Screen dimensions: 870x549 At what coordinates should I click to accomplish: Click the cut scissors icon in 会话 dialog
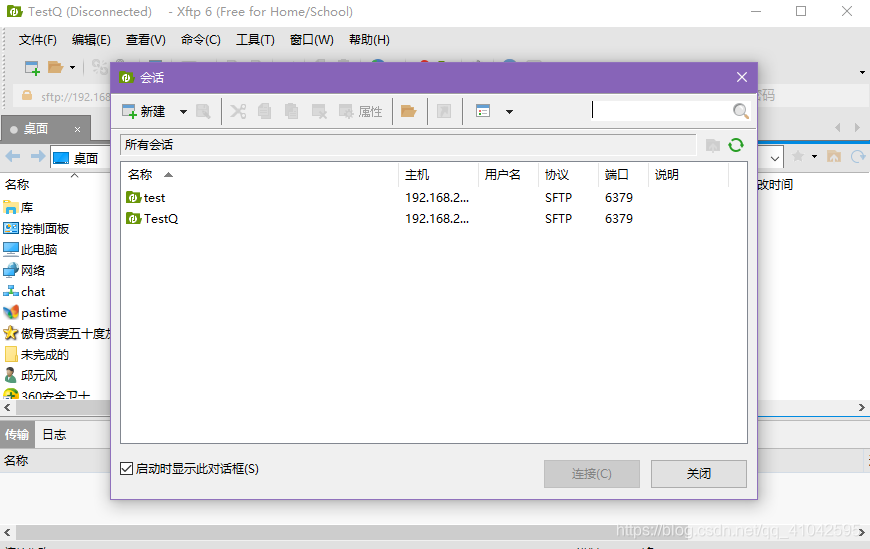click(x=238, y=112)
